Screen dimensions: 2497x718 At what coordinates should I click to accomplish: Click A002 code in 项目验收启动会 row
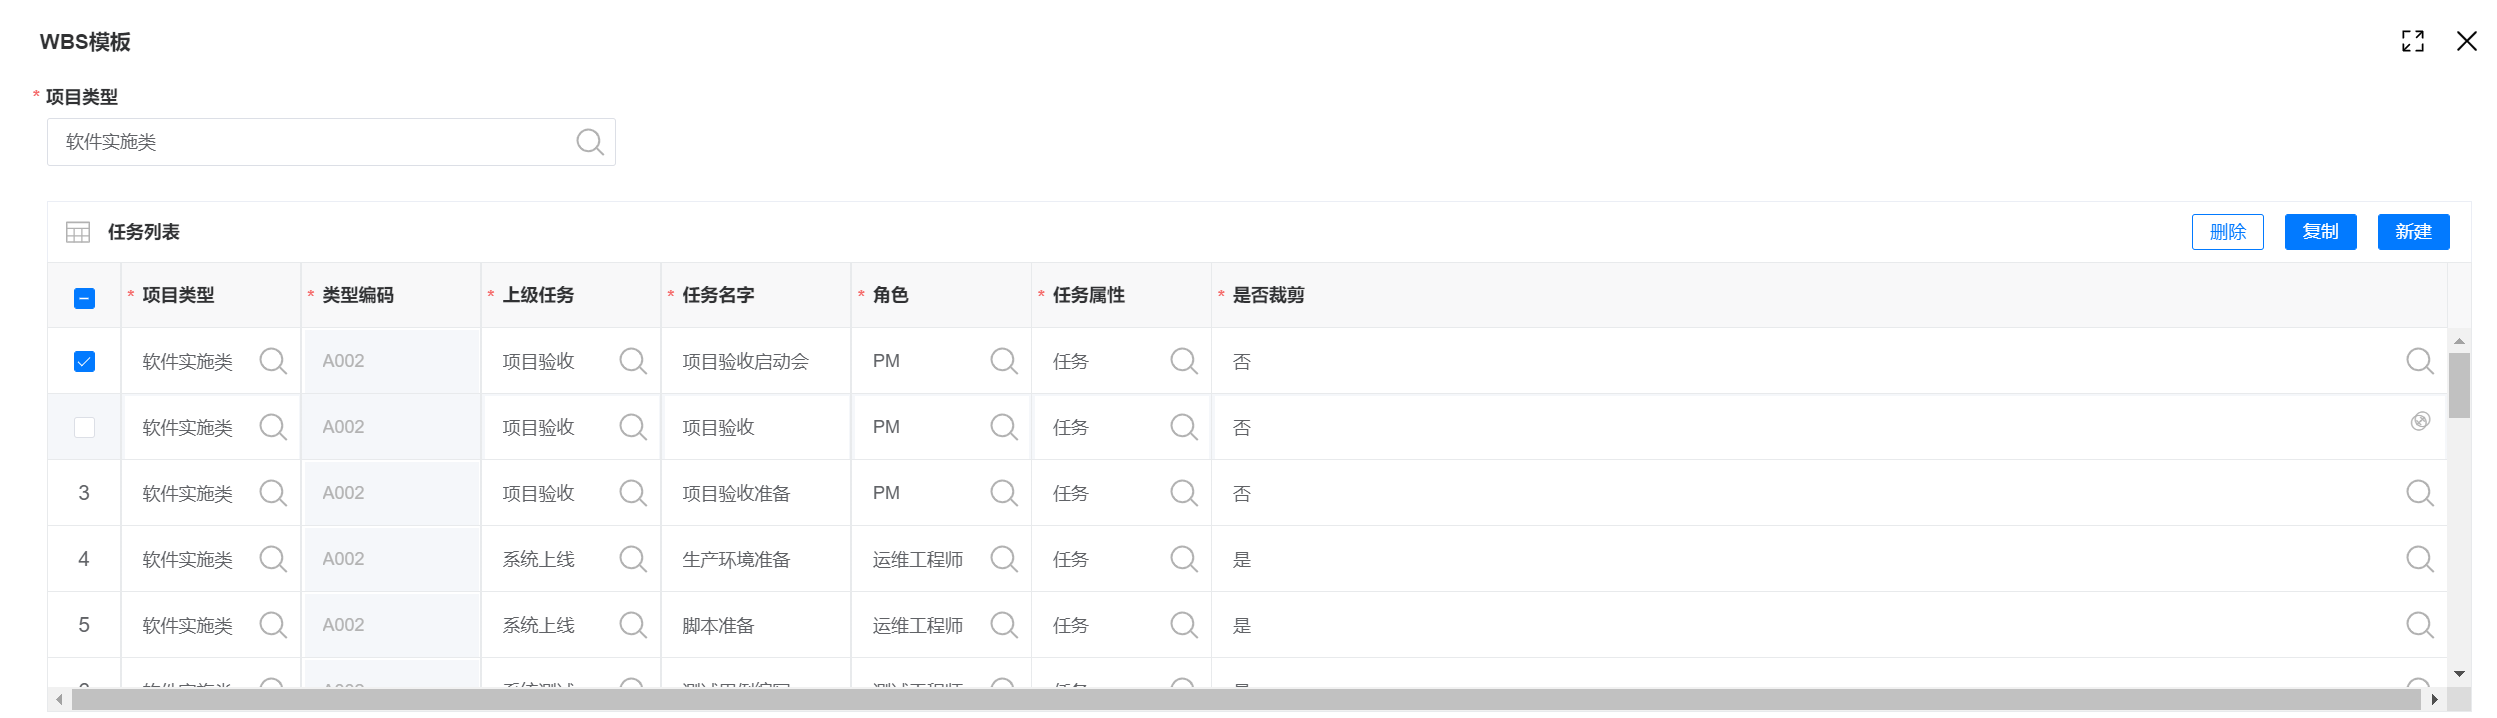pyautogui.click(x=343, y=361)
